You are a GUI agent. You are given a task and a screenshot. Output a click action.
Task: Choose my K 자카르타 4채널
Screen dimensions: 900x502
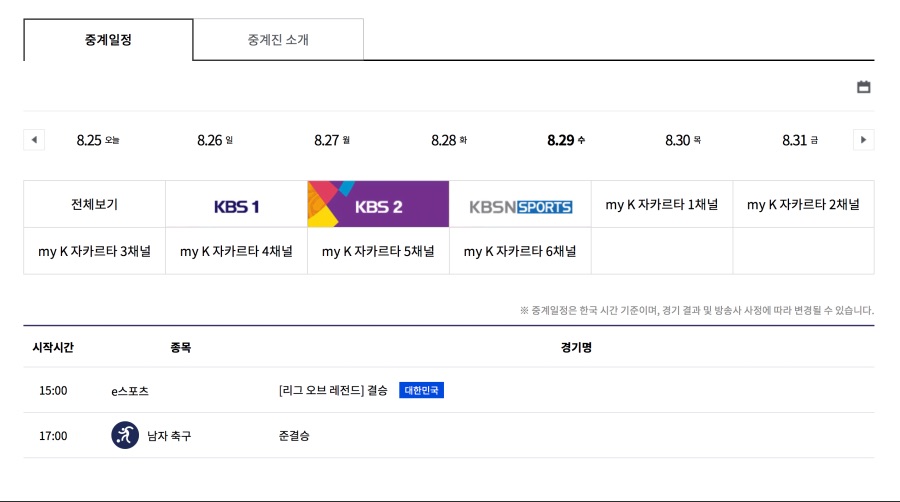[x=236, y=252]
